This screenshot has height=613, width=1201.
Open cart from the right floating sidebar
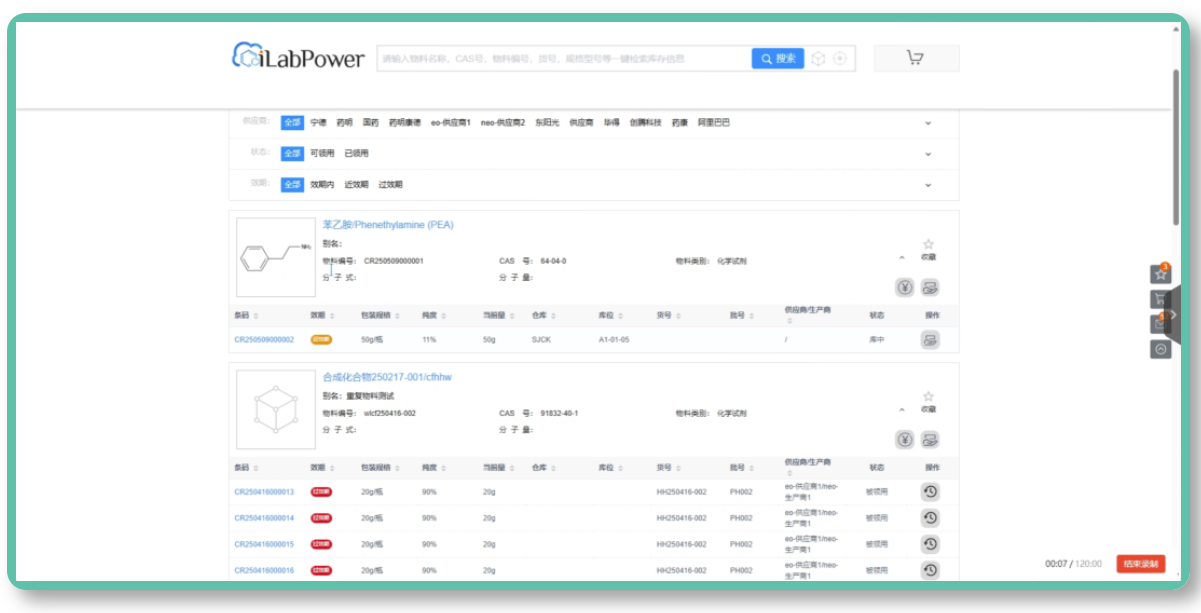tap(1160, 299)
